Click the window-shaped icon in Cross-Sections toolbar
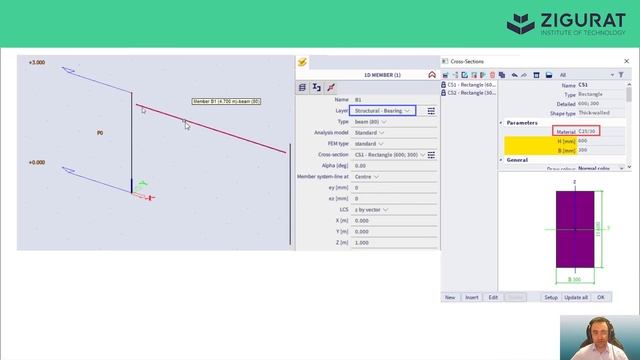This screenshot has height=360, width=640. (x=536, y=75)
